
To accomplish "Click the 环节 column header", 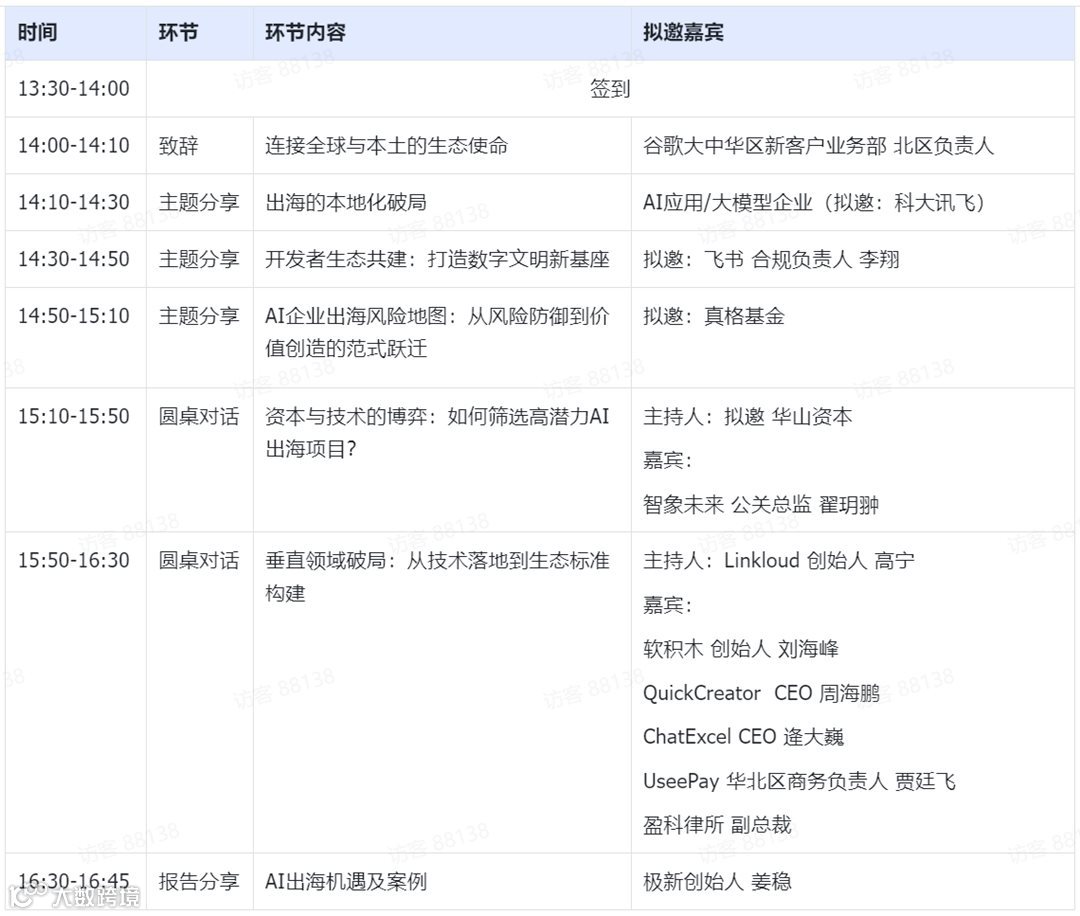I will coord(175,32).
